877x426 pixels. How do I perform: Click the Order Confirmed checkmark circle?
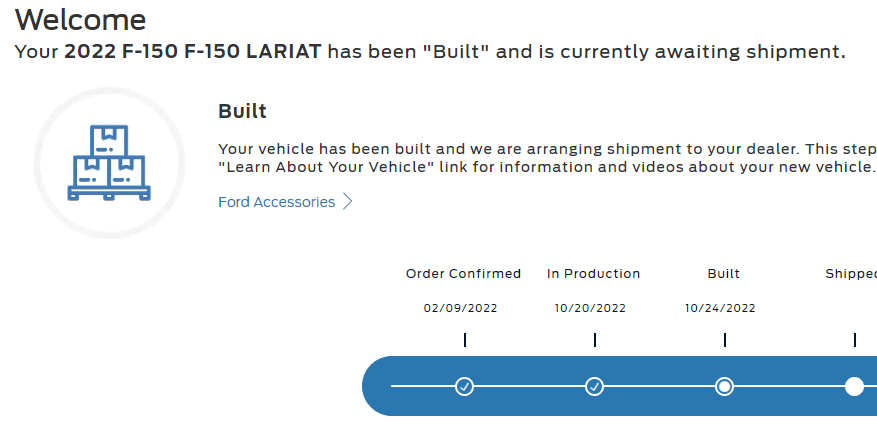pos(464,386)
